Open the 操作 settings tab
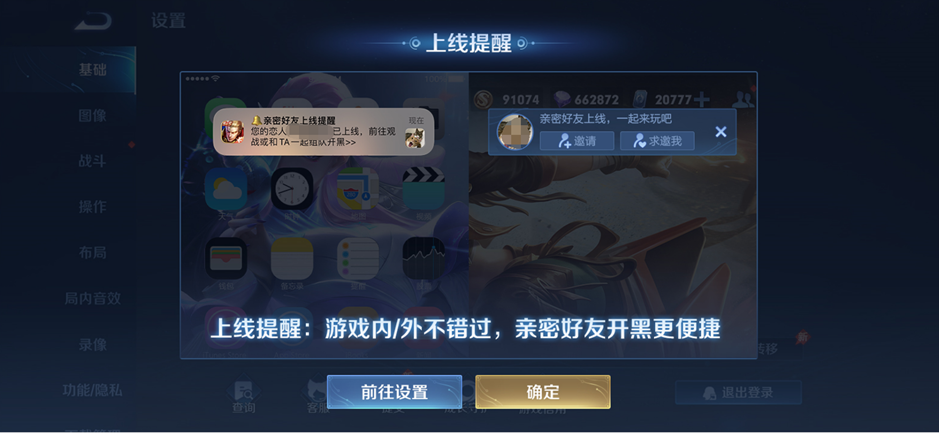The image size is (939, 433). (92, 207)
